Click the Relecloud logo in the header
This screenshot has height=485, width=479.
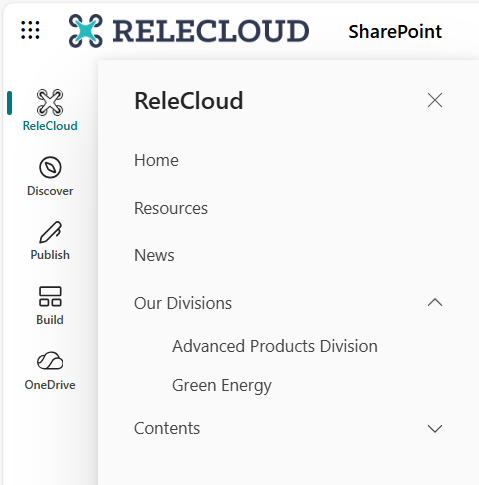(189, 31)
